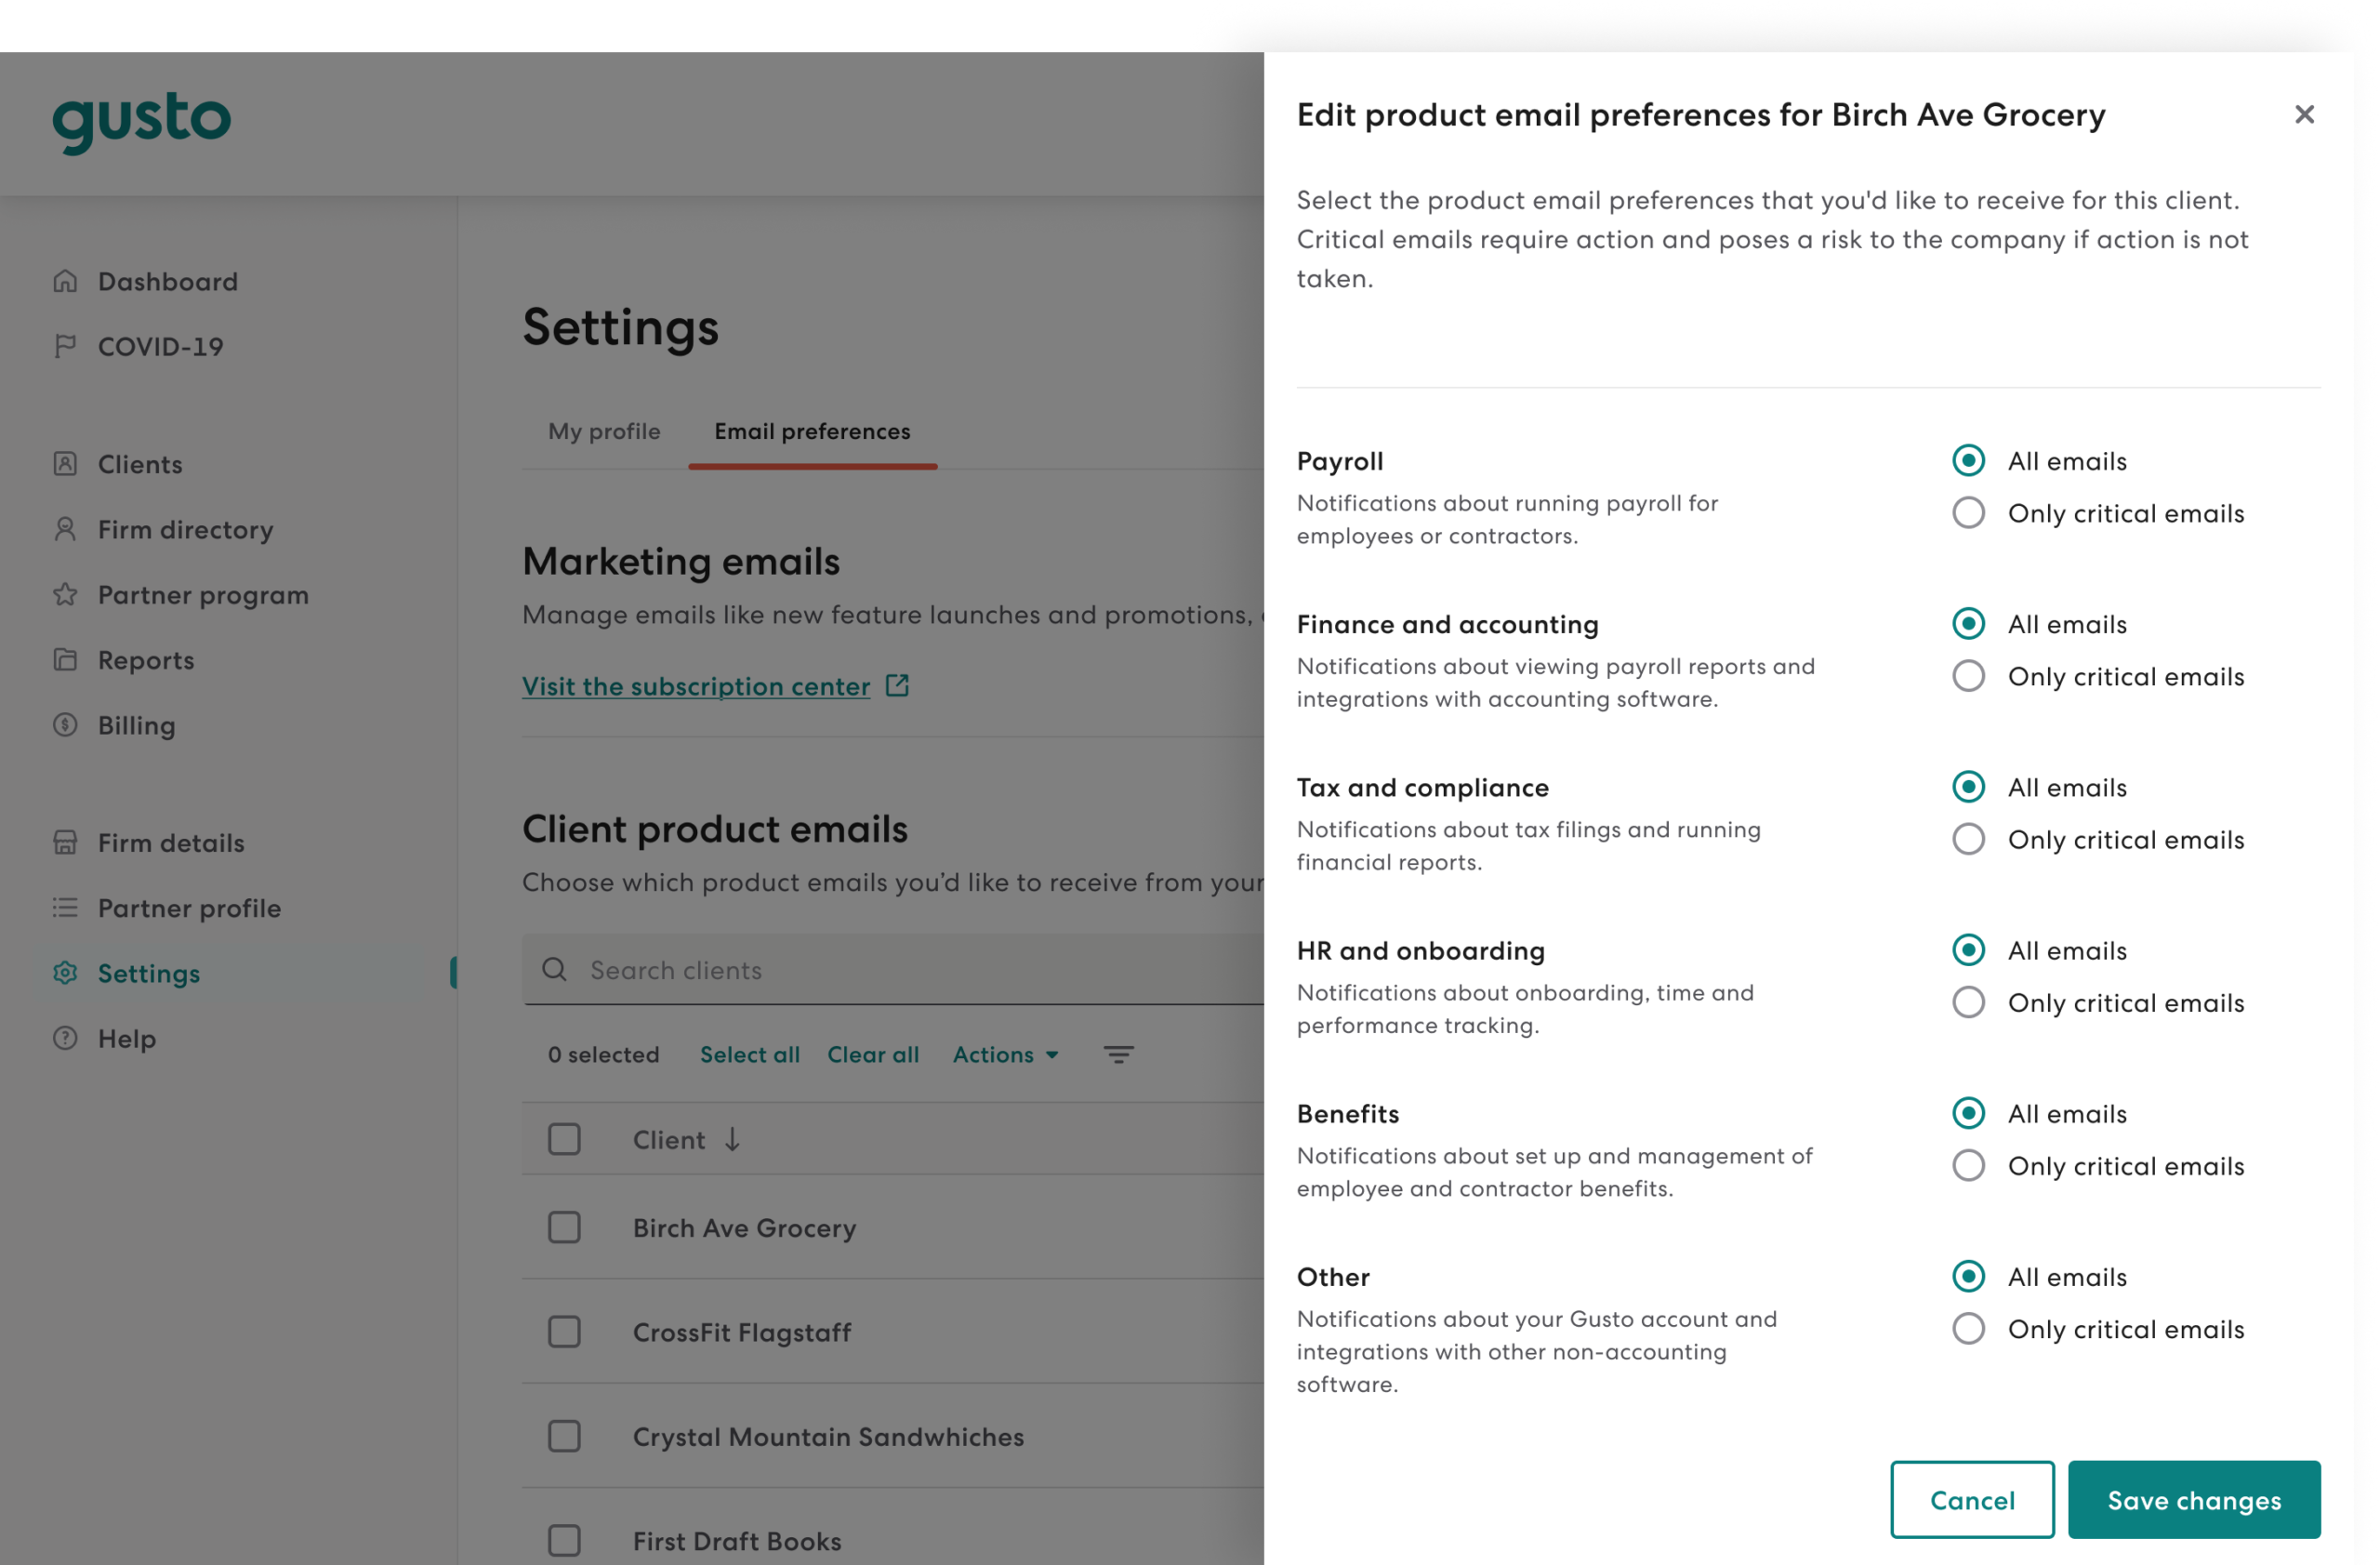Sort by the Client column arrow
2380x1565 pixels.
732,1140
